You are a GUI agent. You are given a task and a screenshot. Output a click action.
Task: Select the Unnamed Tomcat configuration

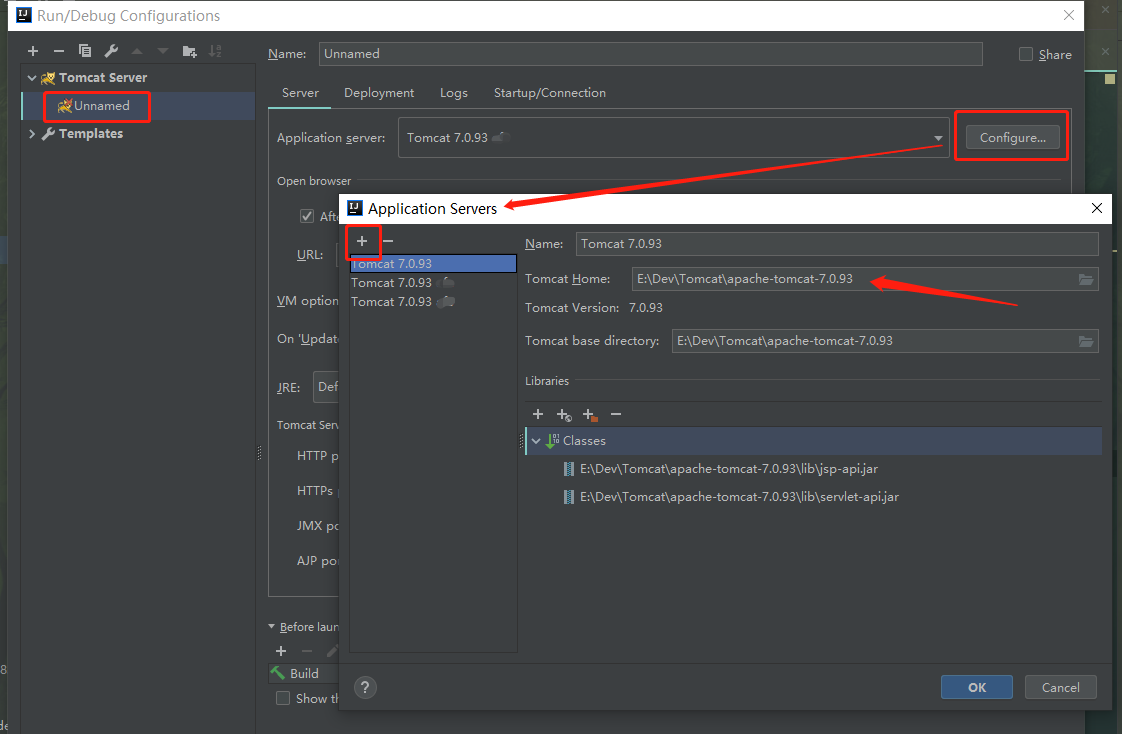click(x=139, y=106)
